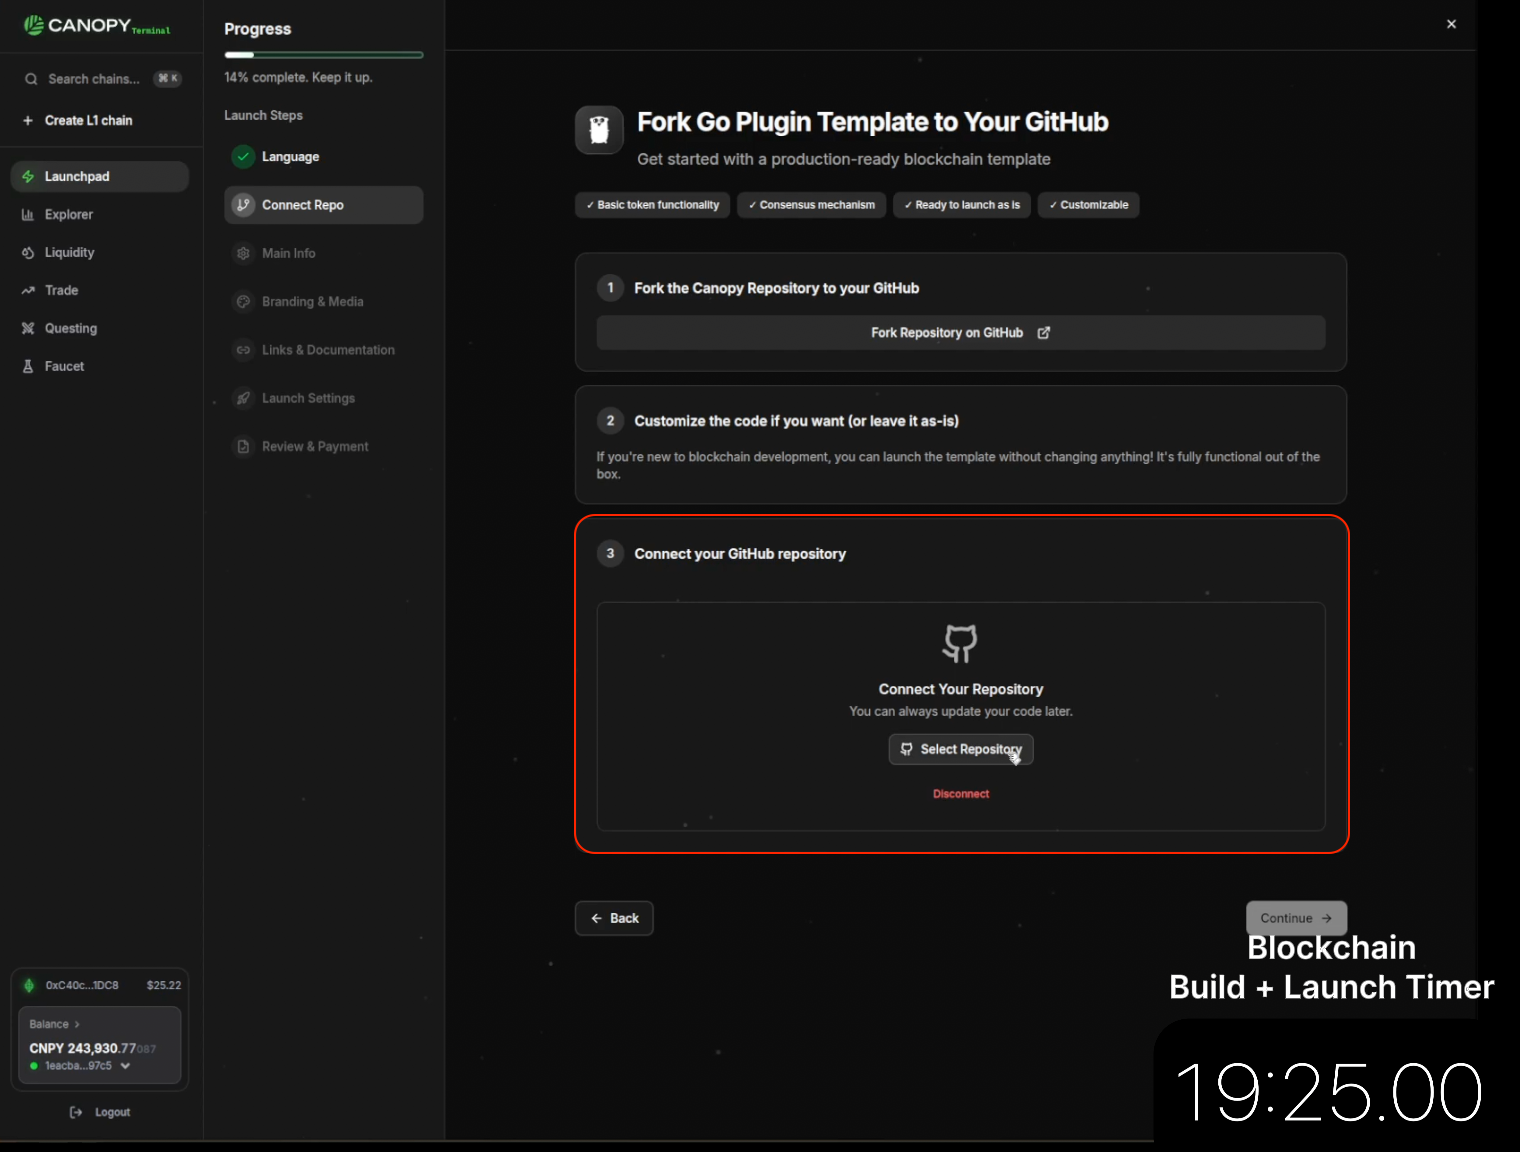Click the green Ethereum wallet icon

[x=29, y=985]
